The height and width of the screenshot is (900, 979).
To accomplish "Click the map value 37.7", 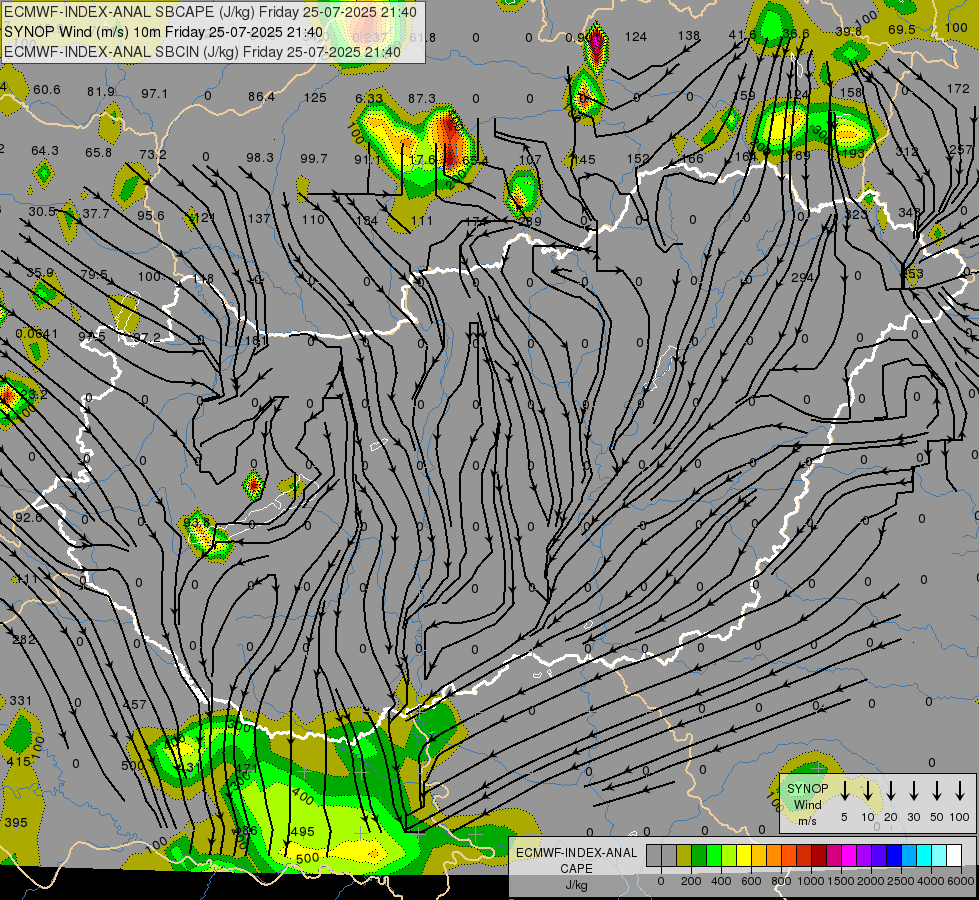I will [96, 214].
